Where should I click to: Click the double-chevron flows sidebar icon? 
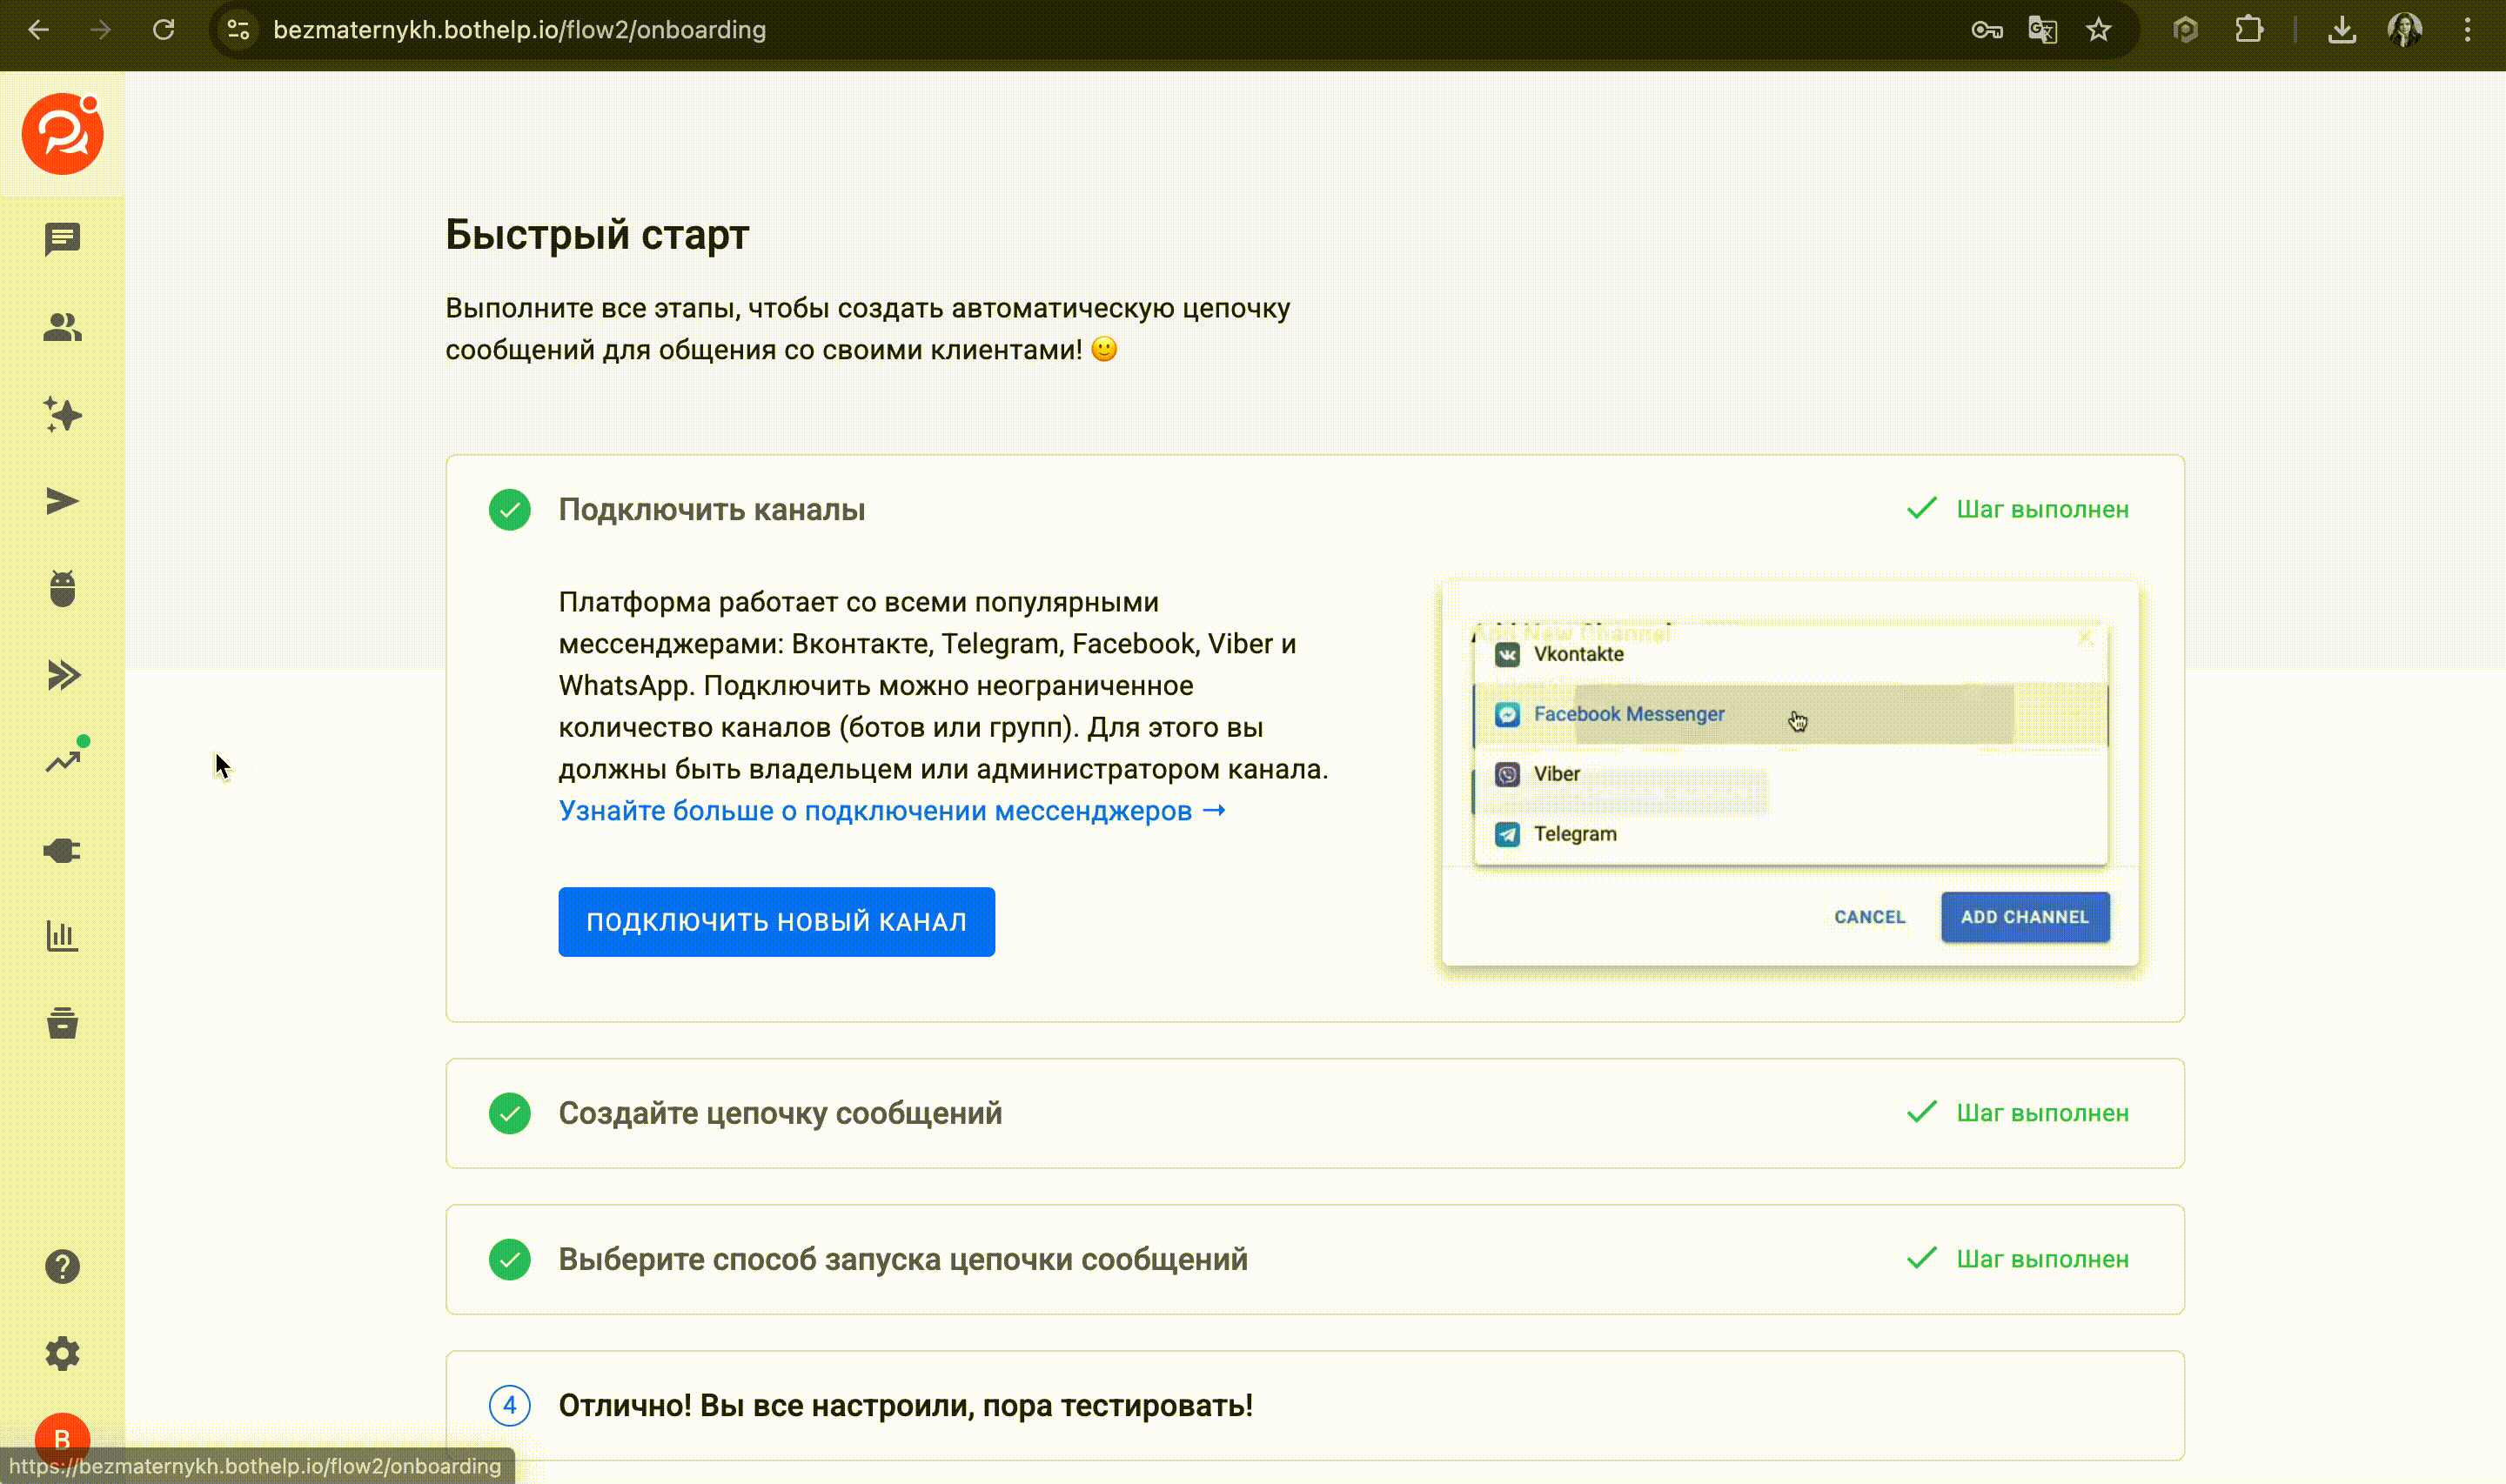(62, 676)
